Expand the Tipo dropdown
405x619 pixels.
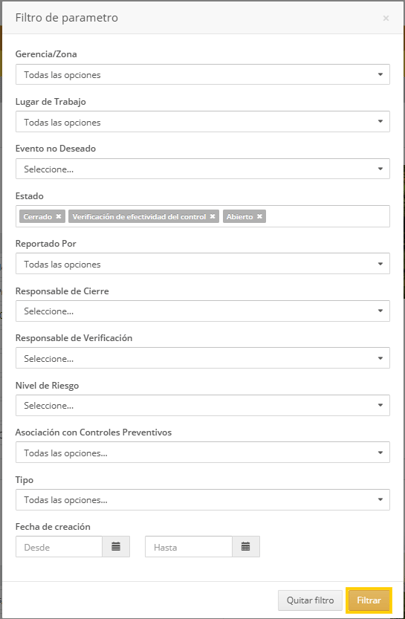pyautogui.click(x=202, y=500)
